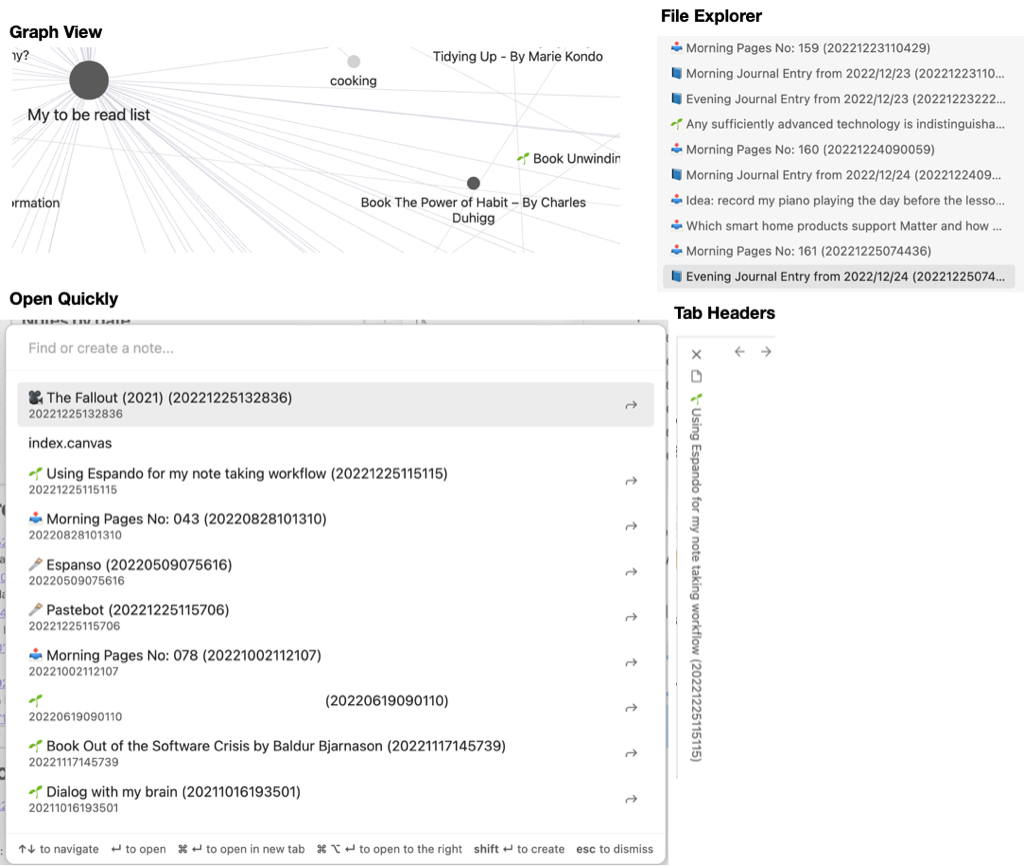
Task: Click the forward arrow in tab header
Action: pos(766,352)
